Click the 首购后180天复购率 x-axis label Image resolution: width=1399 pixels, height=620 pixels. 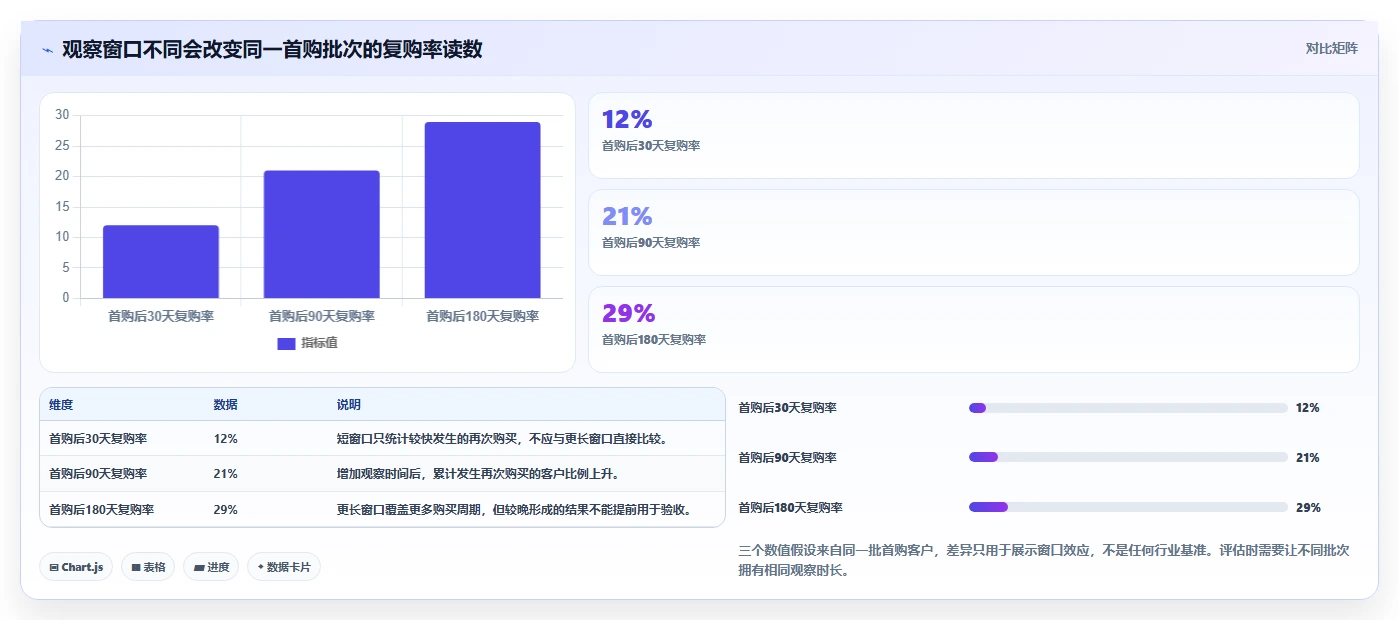tap(482, 316)
